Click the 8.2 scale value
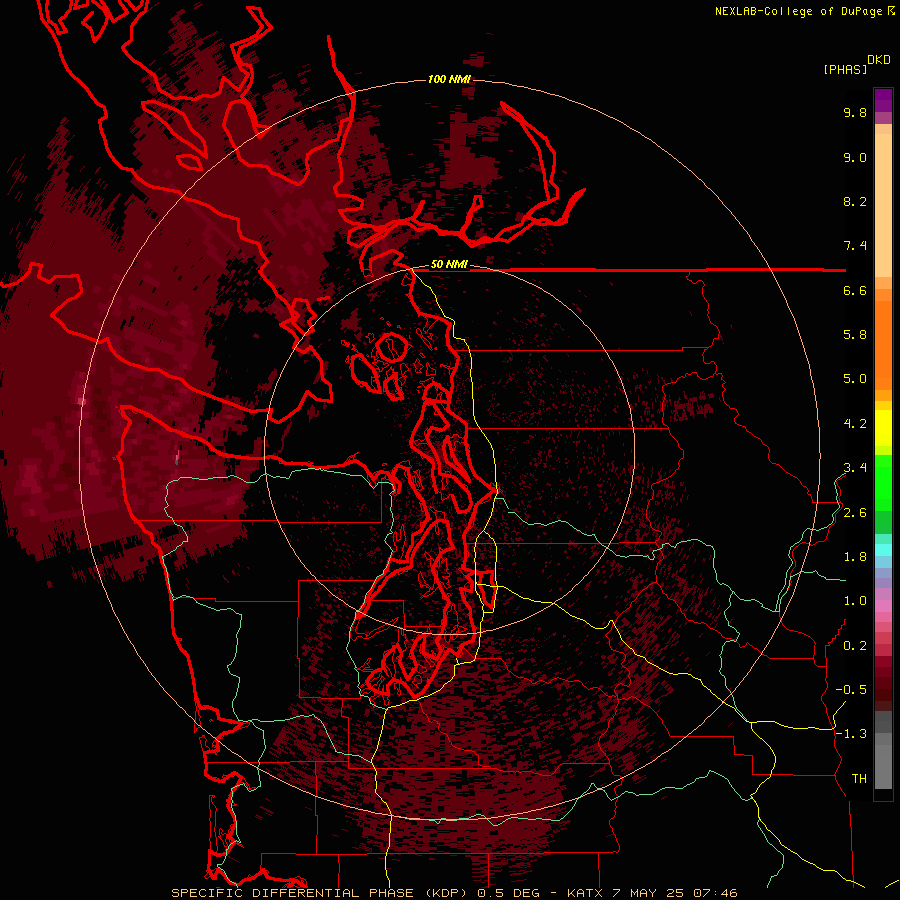The width and height of the screenshot is (900, 900). tap(855, 201)
